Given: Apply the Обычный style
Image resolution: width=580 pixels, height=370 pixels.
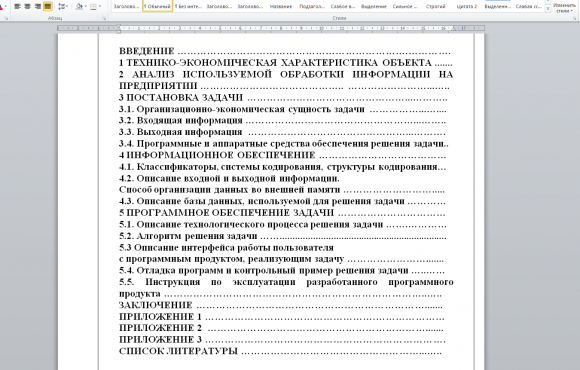Looking at the screenshot, I should pos(157,6).
